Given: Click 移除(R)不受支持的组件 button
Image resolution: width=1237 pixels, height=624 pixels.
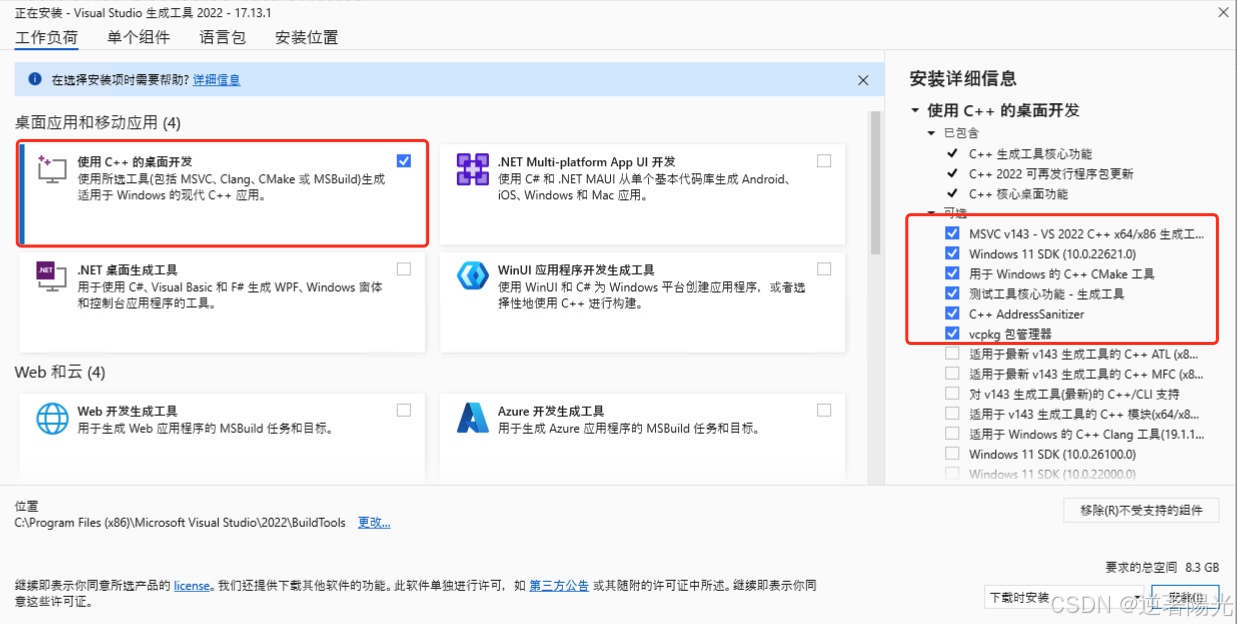Looking at the screenshot, I should coord(1141,510).
